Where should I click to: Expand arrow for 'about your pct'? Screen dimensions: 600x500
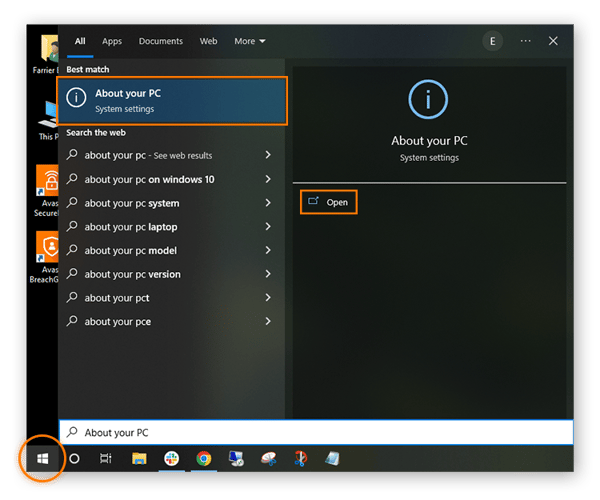pos(268,298)
